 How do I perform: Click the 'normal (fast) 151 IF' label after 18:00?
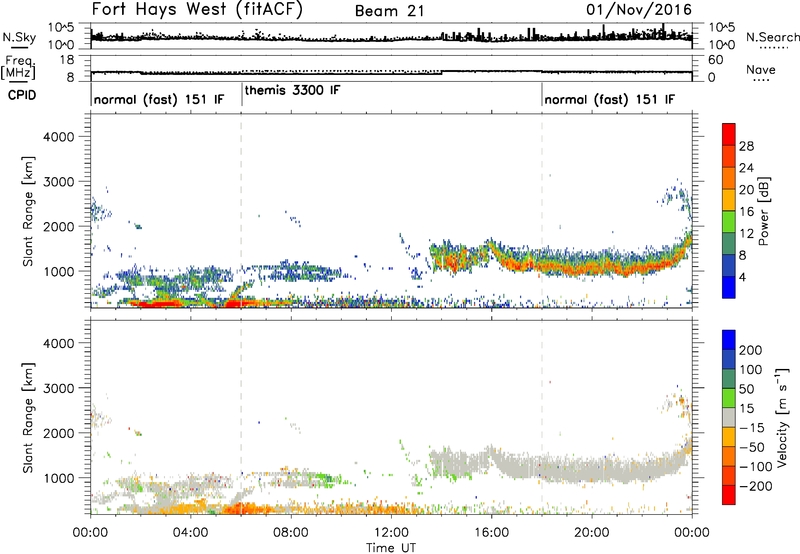pos(609,99)
